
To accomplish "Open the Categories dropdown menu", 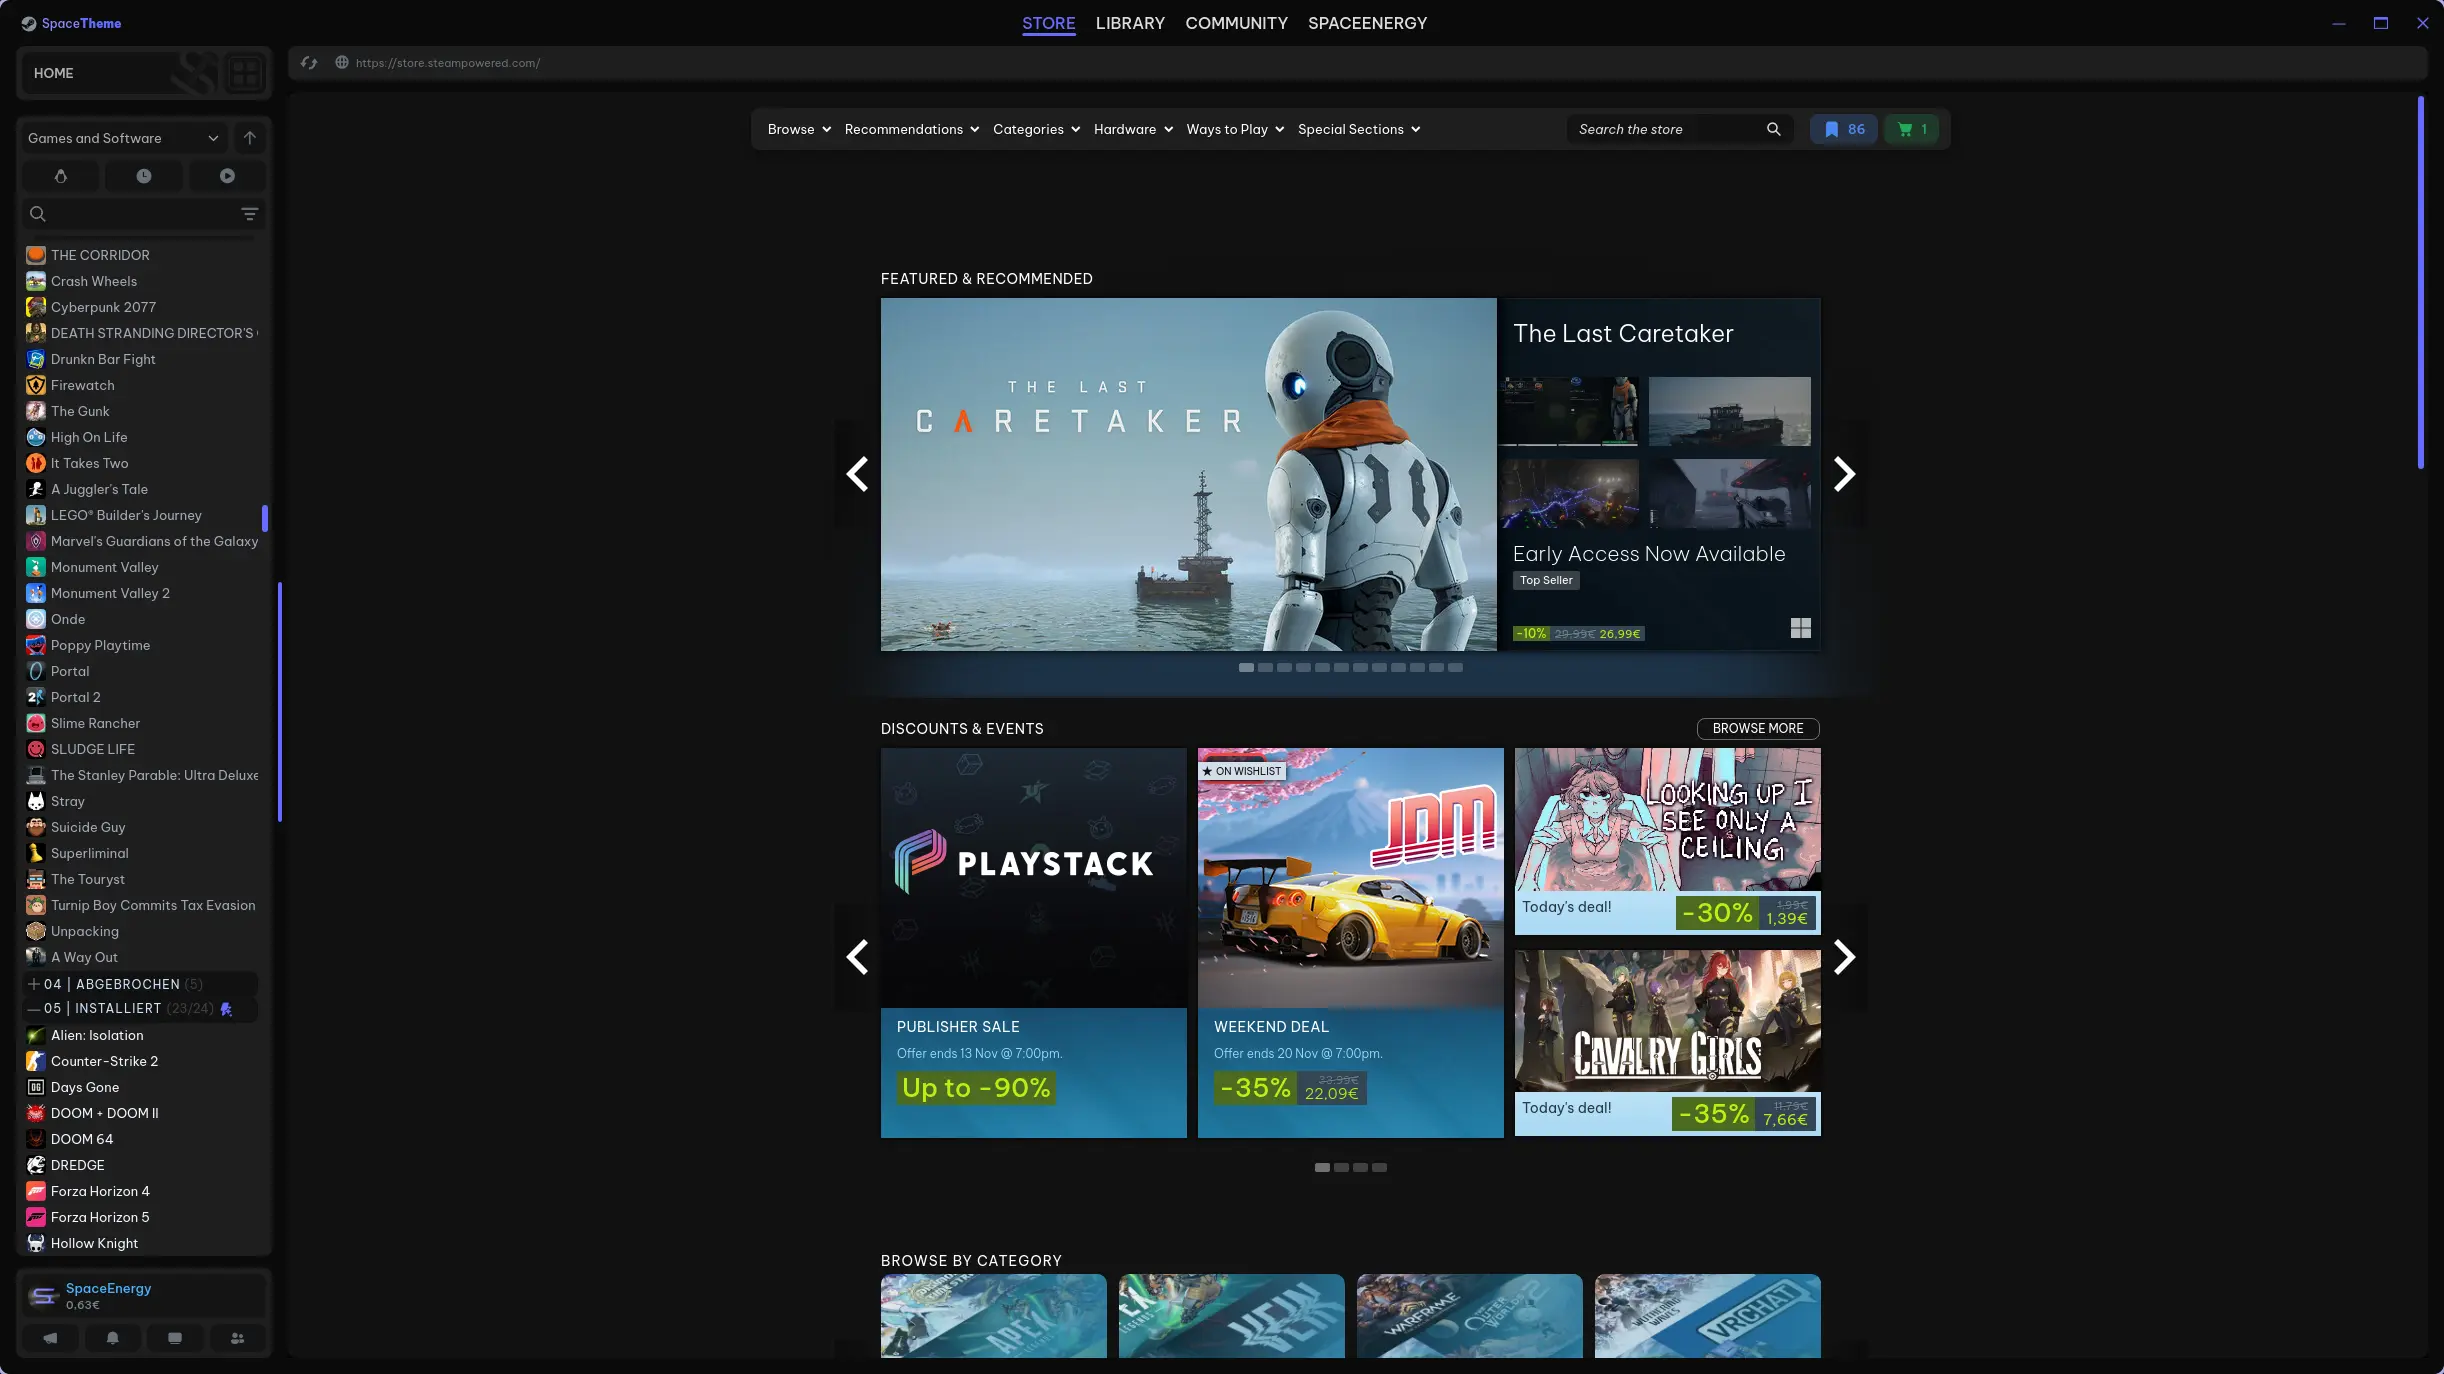I will [1036, 129].
